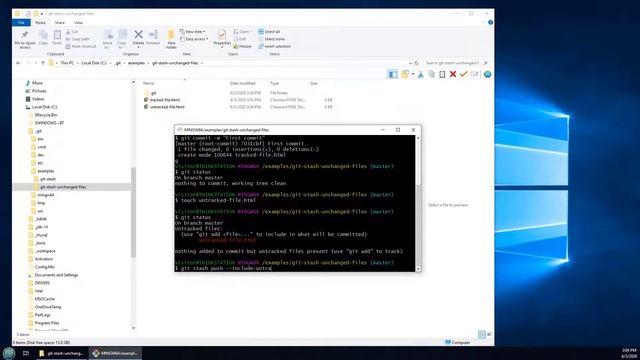Select git-stash folder in navigation tree
The image size is (640, 360).
click(48, 179)
